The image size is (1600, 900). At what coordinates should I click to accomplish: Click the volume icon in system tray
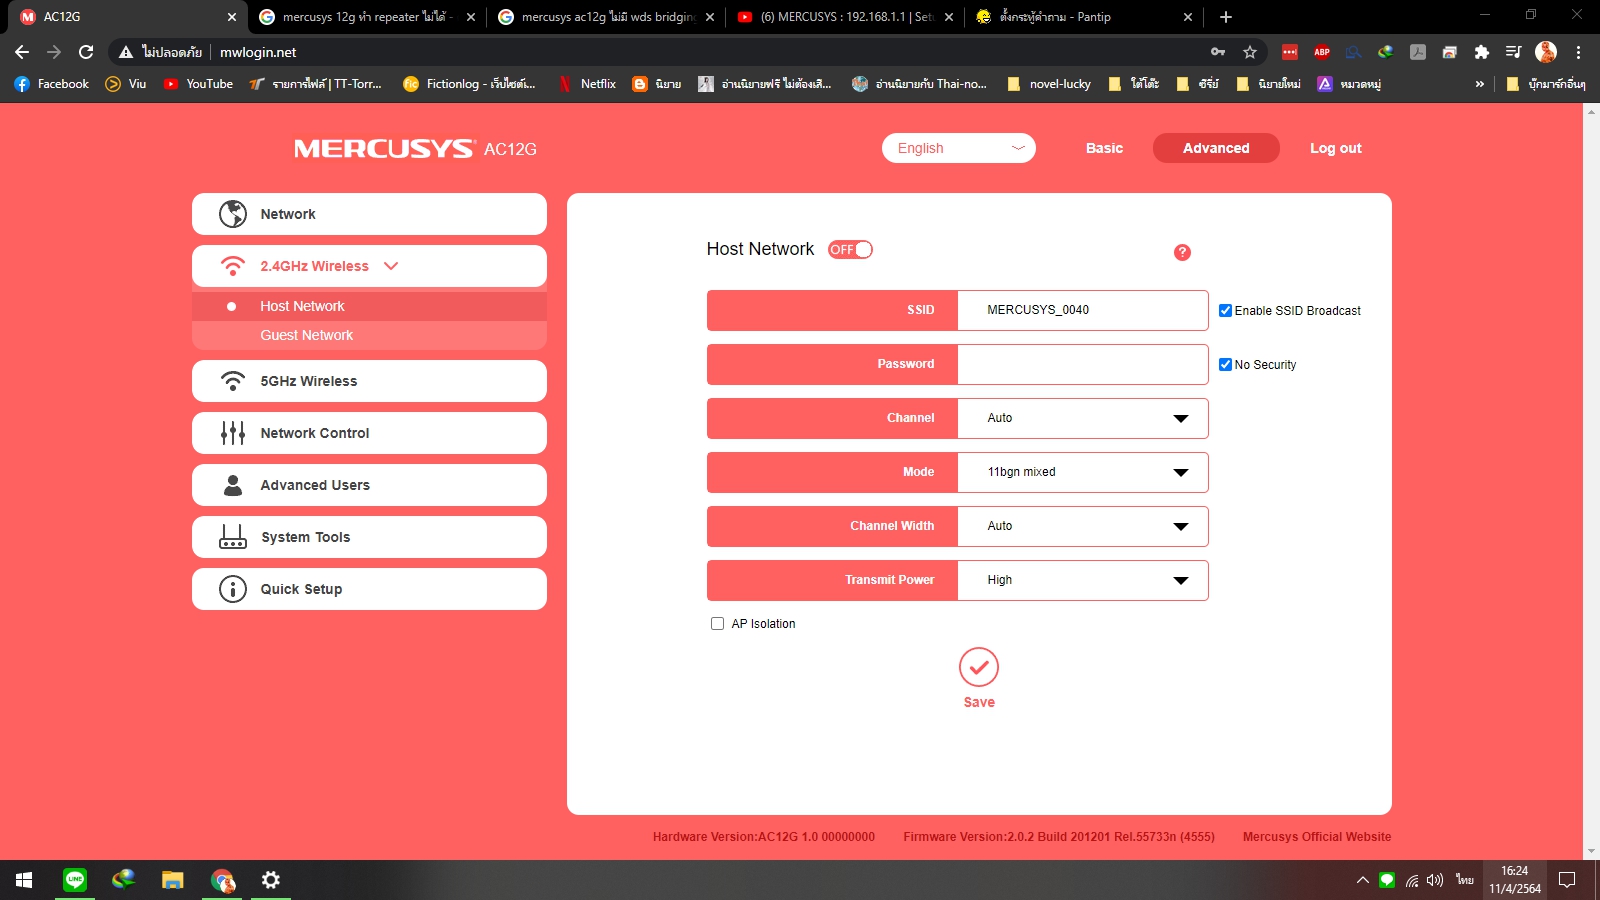pos(1435,880)
